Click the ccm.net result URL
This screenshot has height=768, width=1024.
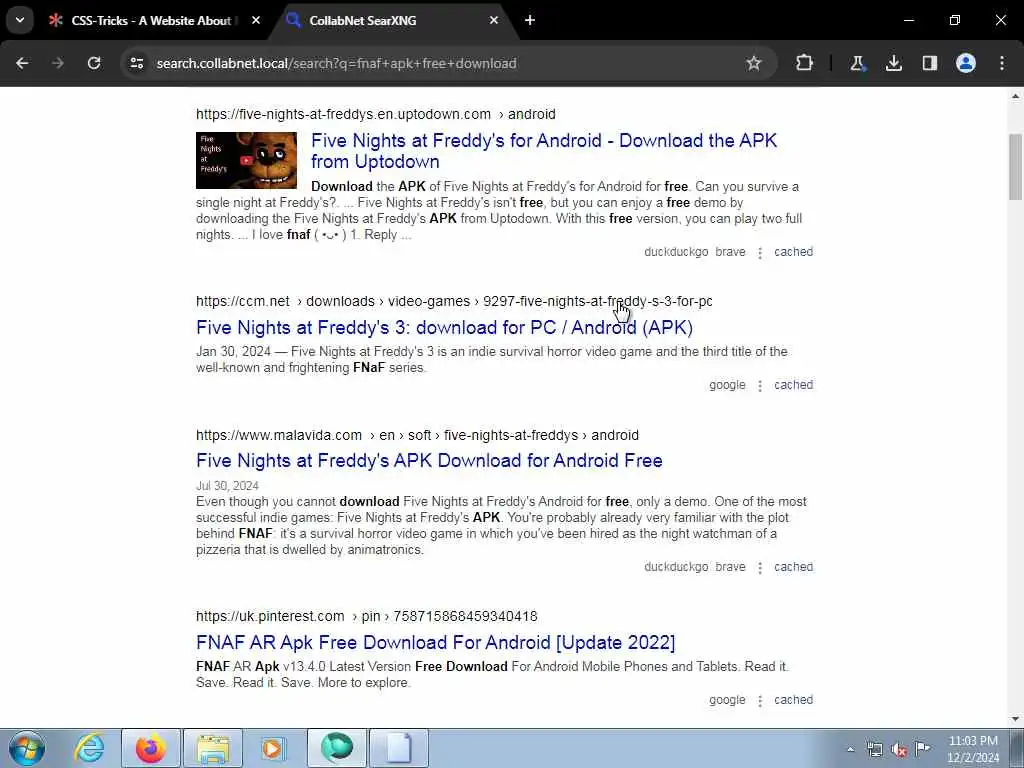point(454,301)
